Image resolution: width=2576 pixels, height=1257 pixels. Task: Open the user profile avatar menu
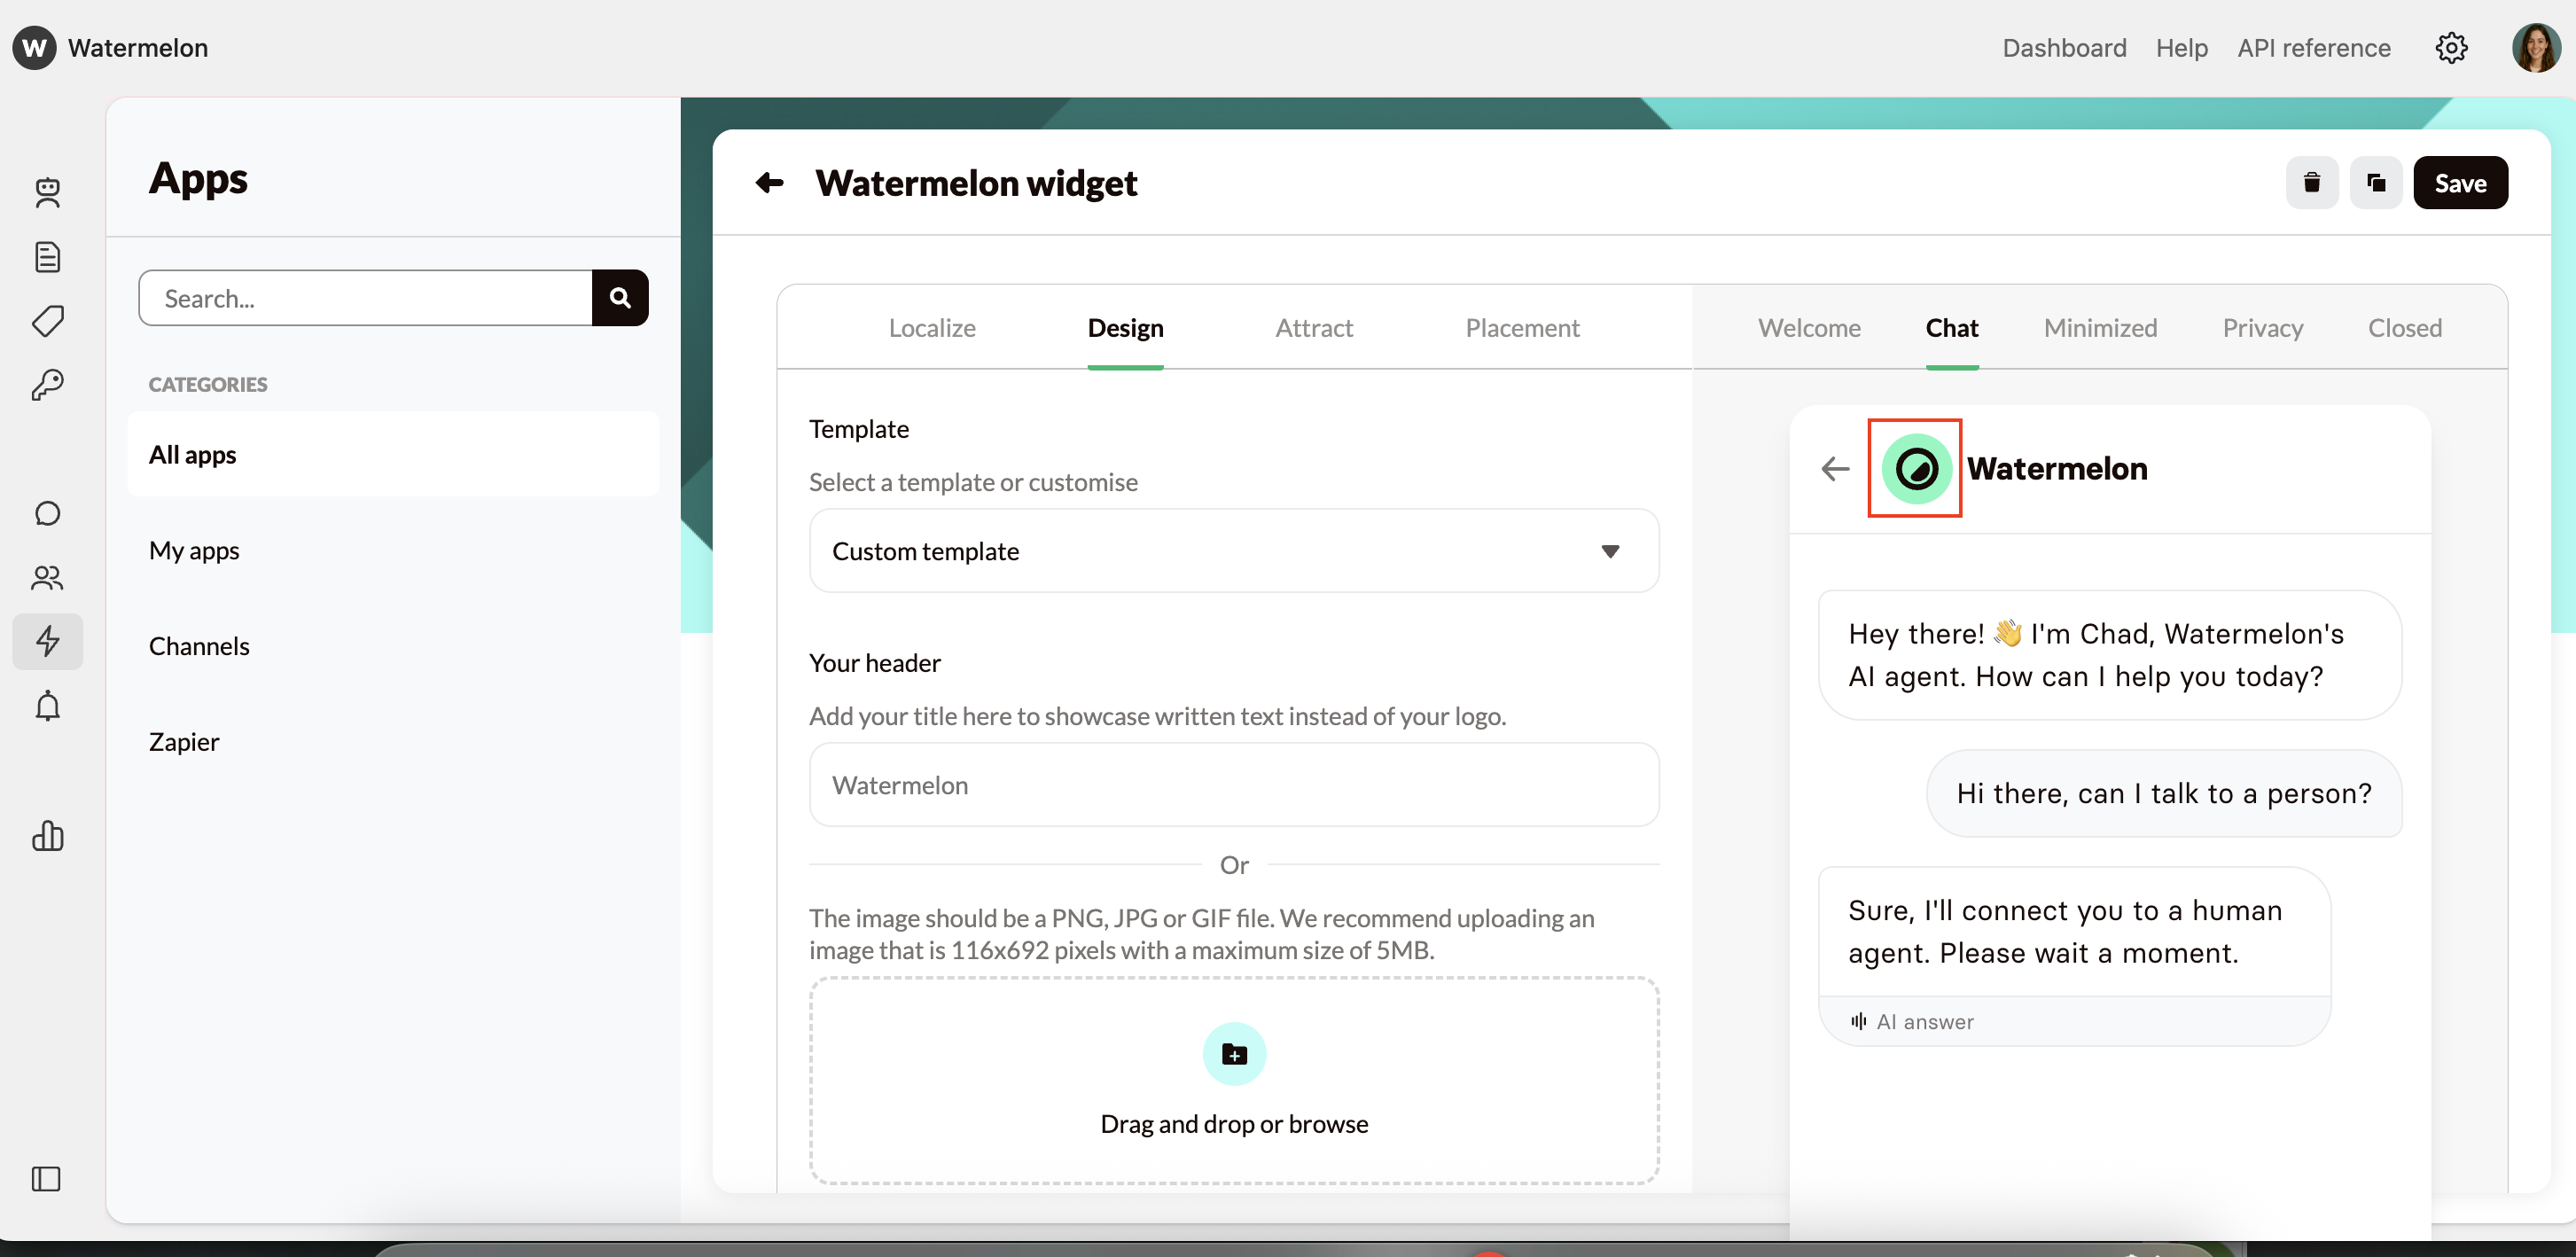click(2536, 48)
